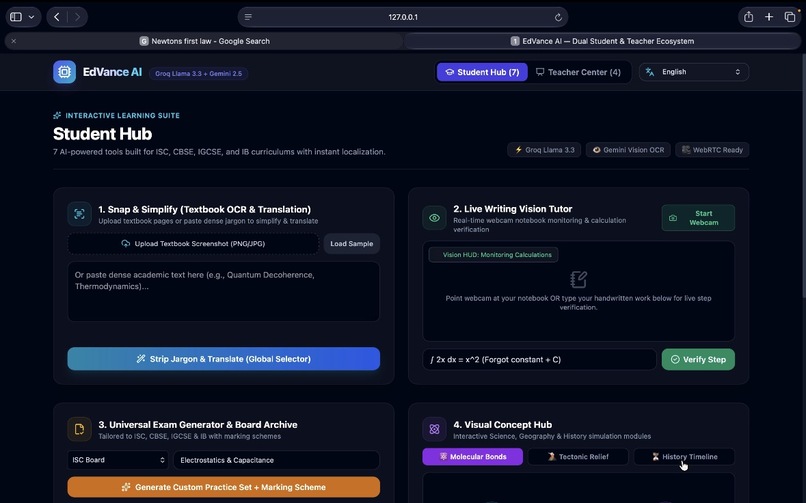Click the EdVance AI brand name
Image resolution: width=806 pixels, height=503 pixels.
(112, 72)
